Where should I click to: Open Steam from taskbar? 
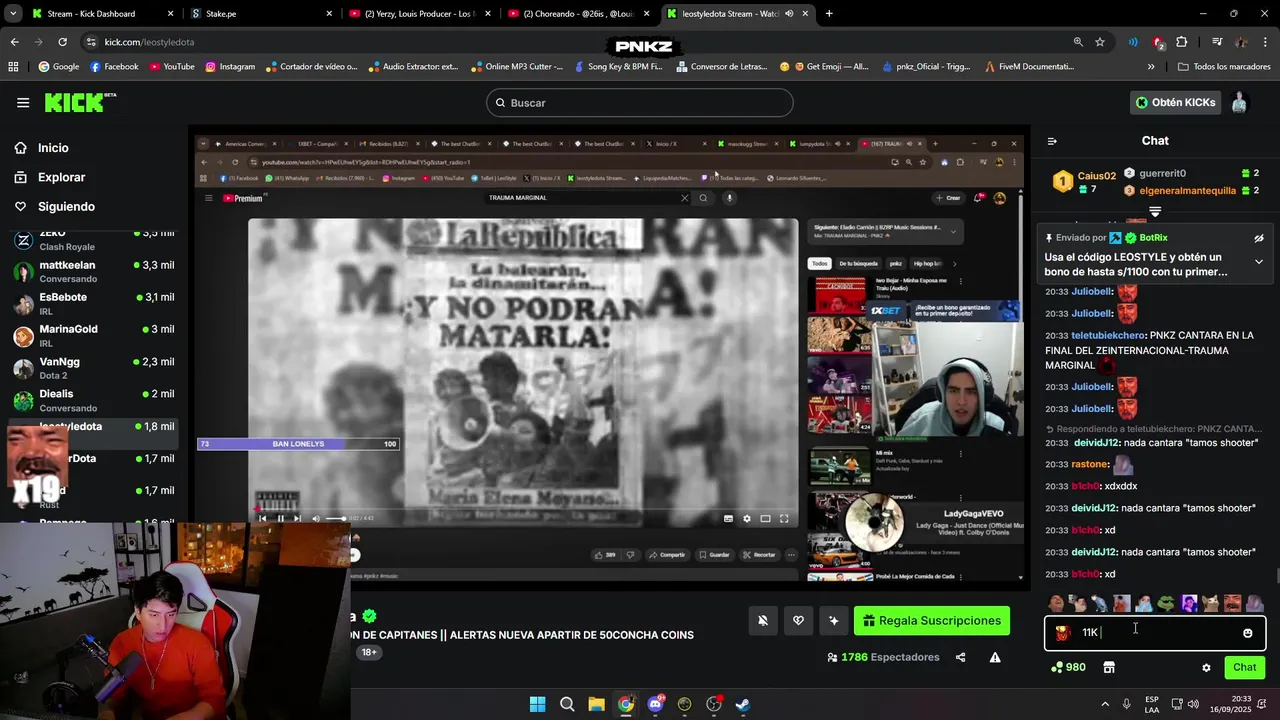pyautogui.click(x=743, y=704)
